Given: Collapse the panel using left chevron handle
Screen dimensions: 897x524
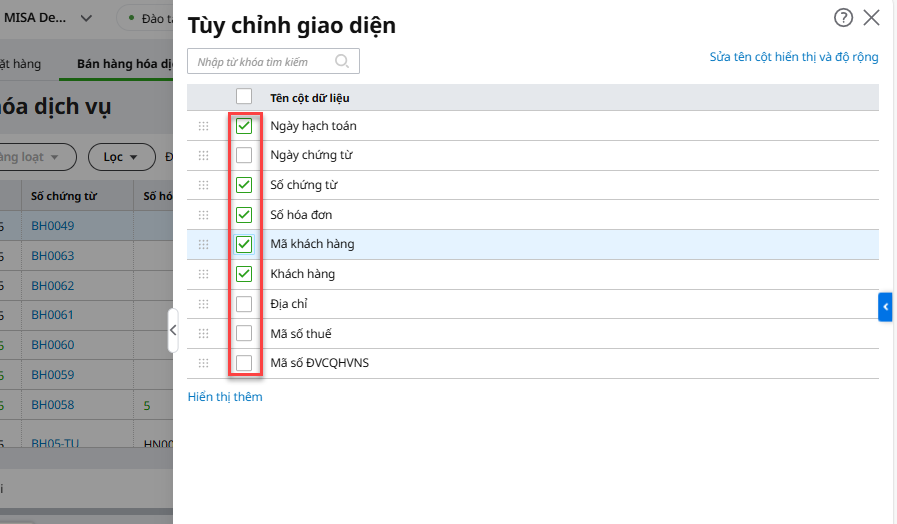Looking at the screenshot, I should pos(172,329).
